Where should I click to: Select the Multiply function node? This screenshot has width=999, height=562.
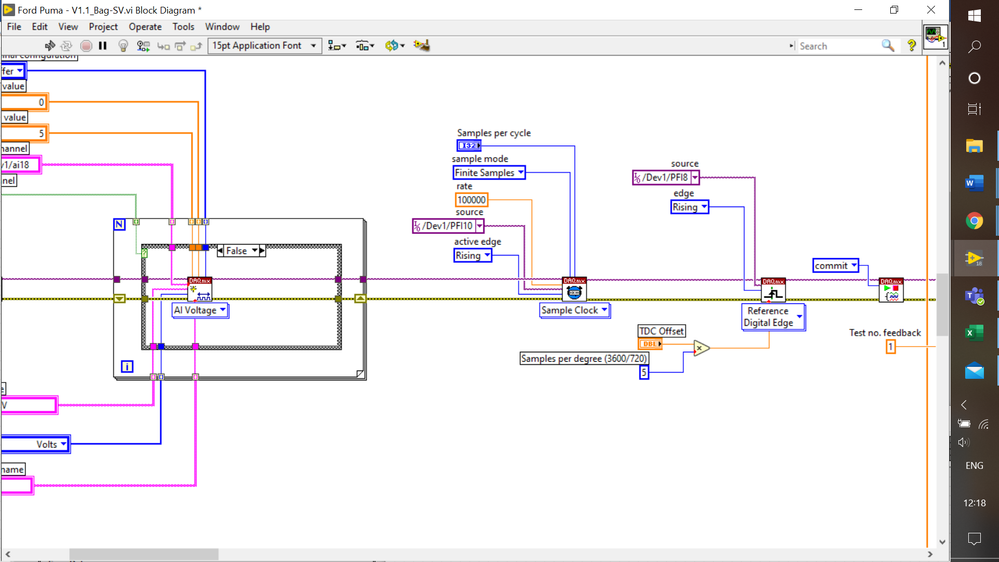(x=701, y=348)
